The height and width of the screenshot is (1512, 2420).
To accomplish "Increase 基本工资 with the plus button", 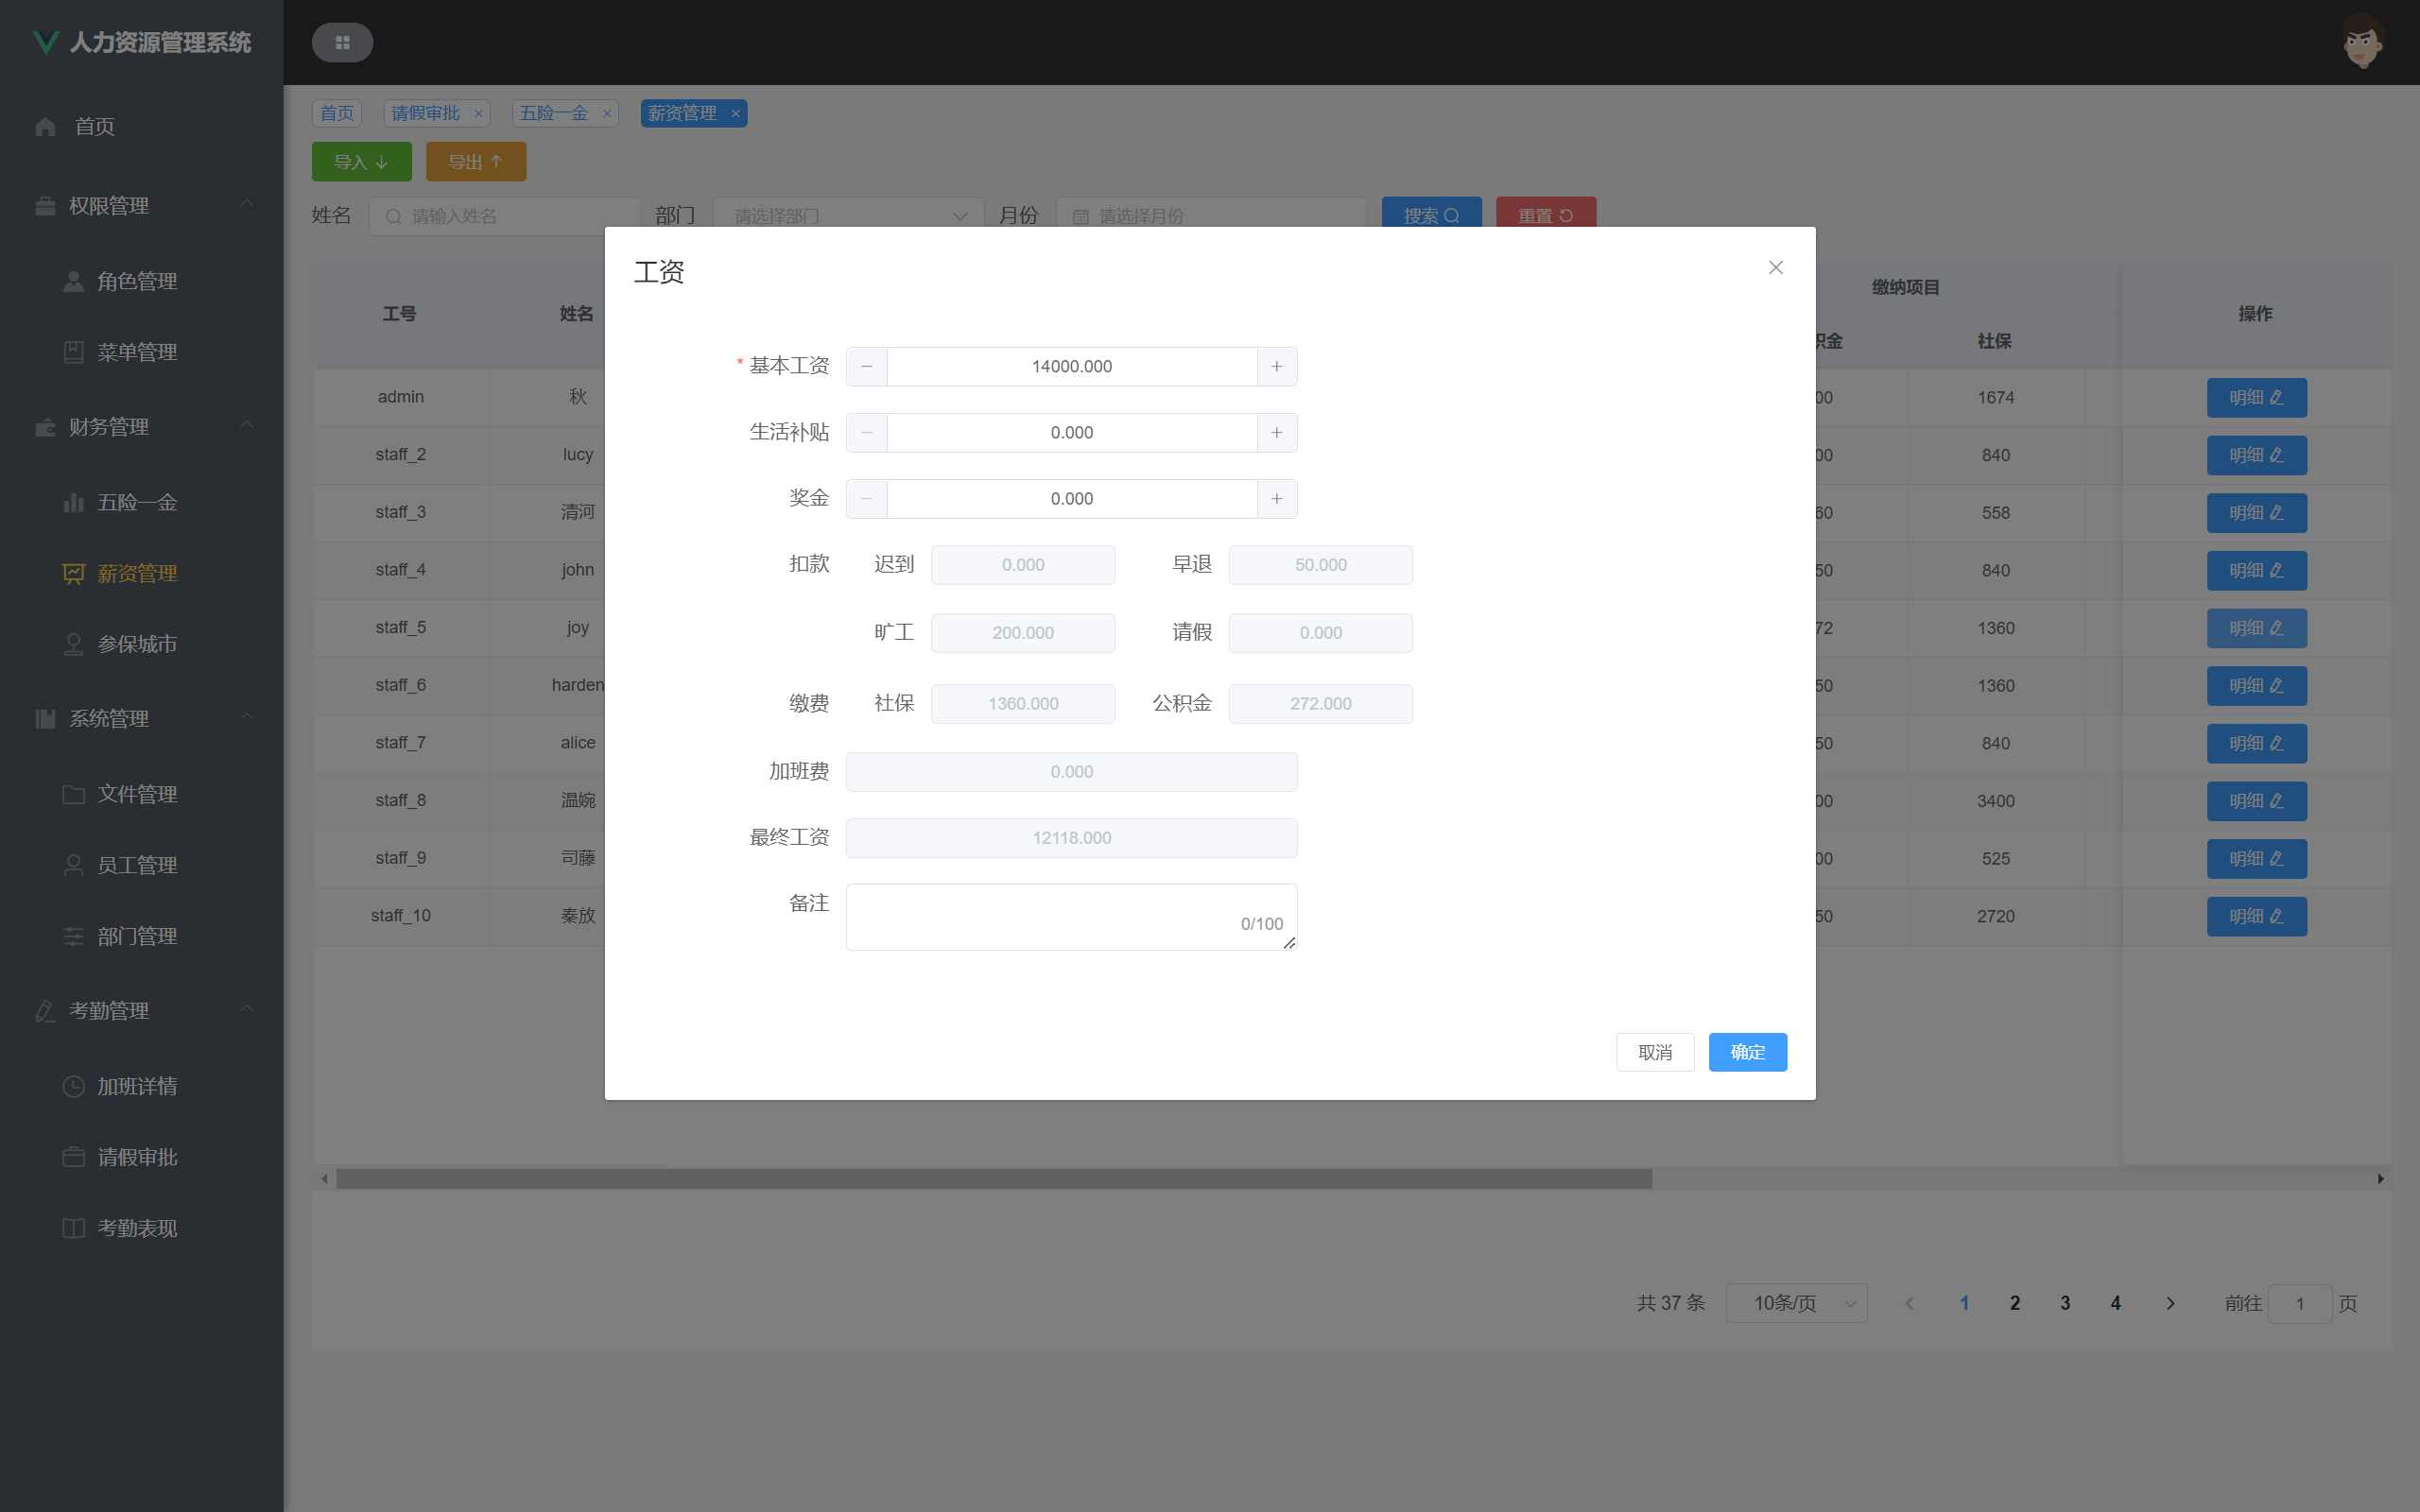I will 1276,367.
